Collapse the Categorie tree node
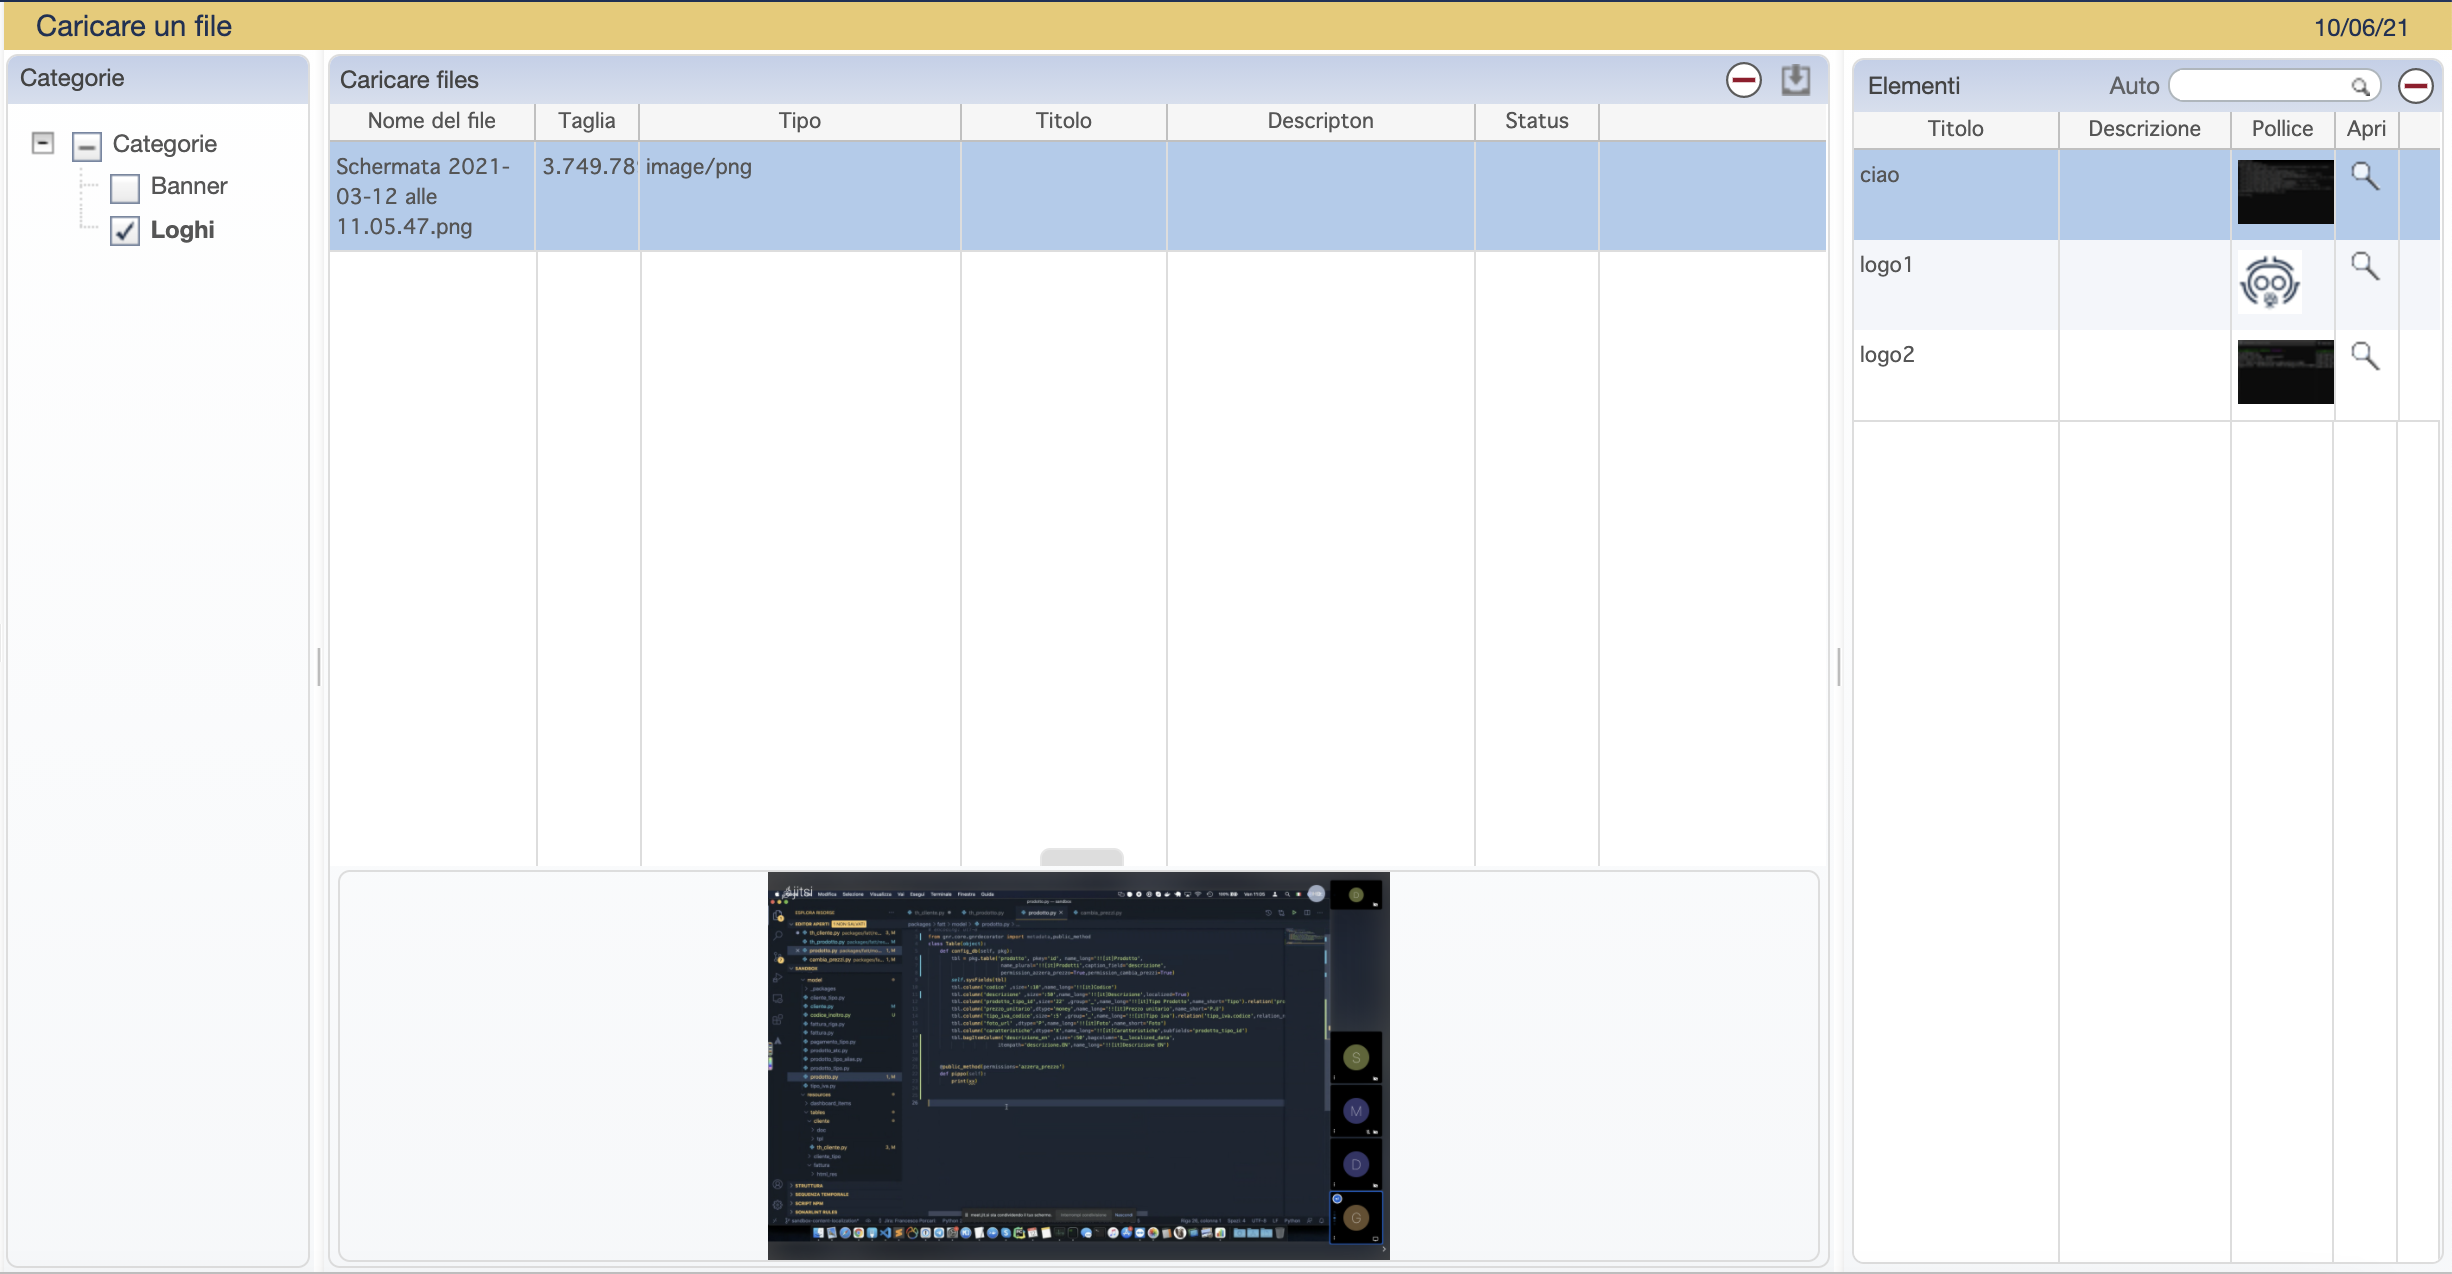This screenshot has width=2452, height=1274. point(43,143)
